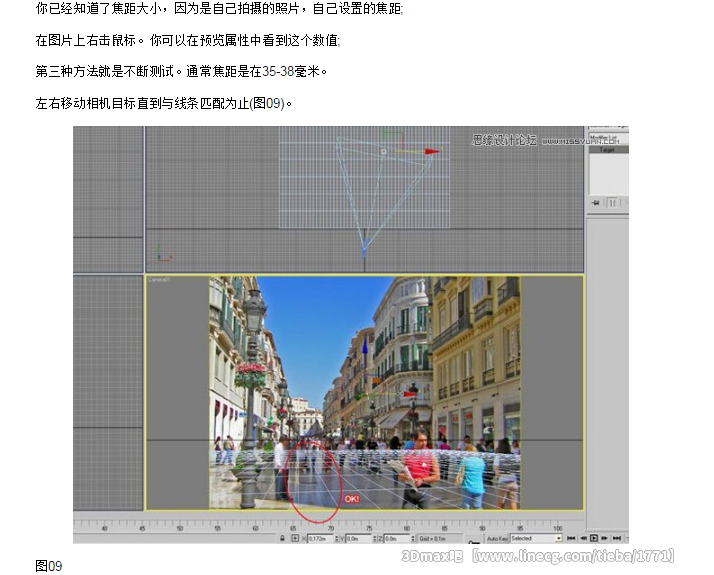Go to start frame playback button
714x575 pixels.
(x=571, y=539)
